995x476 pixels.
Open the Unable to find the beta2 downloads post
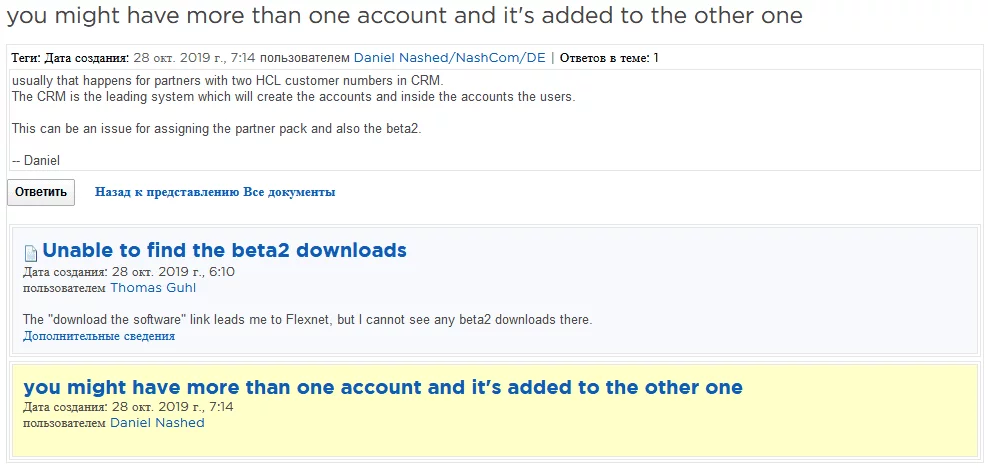224,251
